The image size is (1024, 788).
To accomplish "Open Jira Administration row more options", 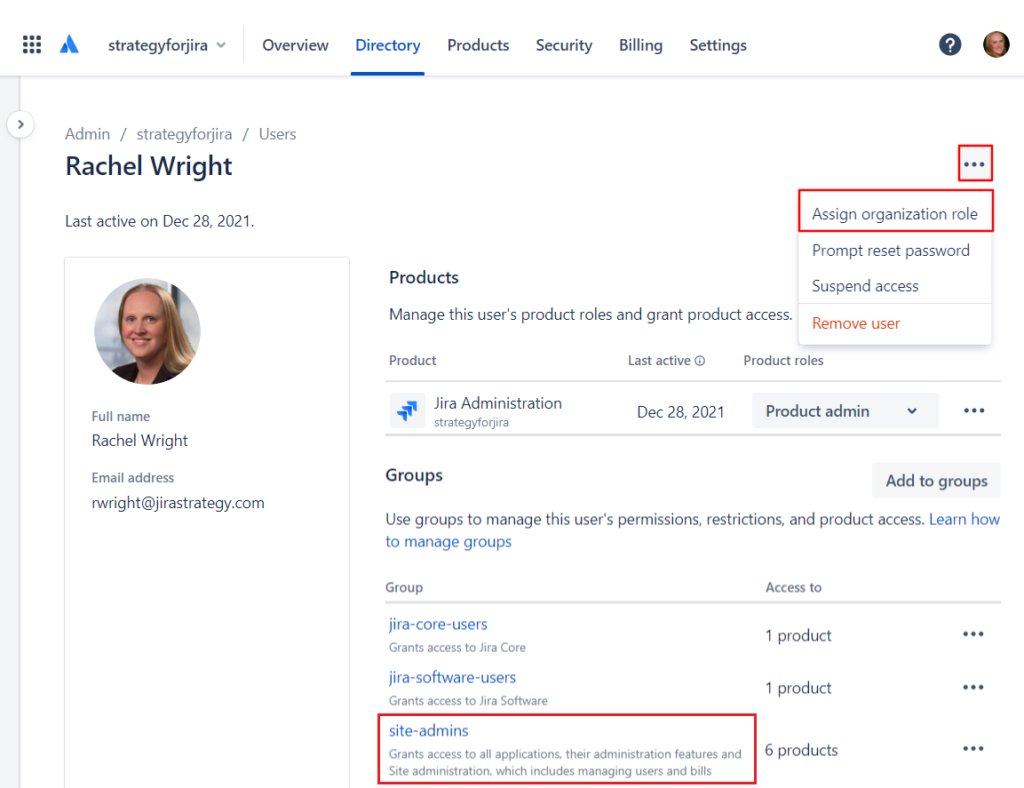I will click(974, 411).
